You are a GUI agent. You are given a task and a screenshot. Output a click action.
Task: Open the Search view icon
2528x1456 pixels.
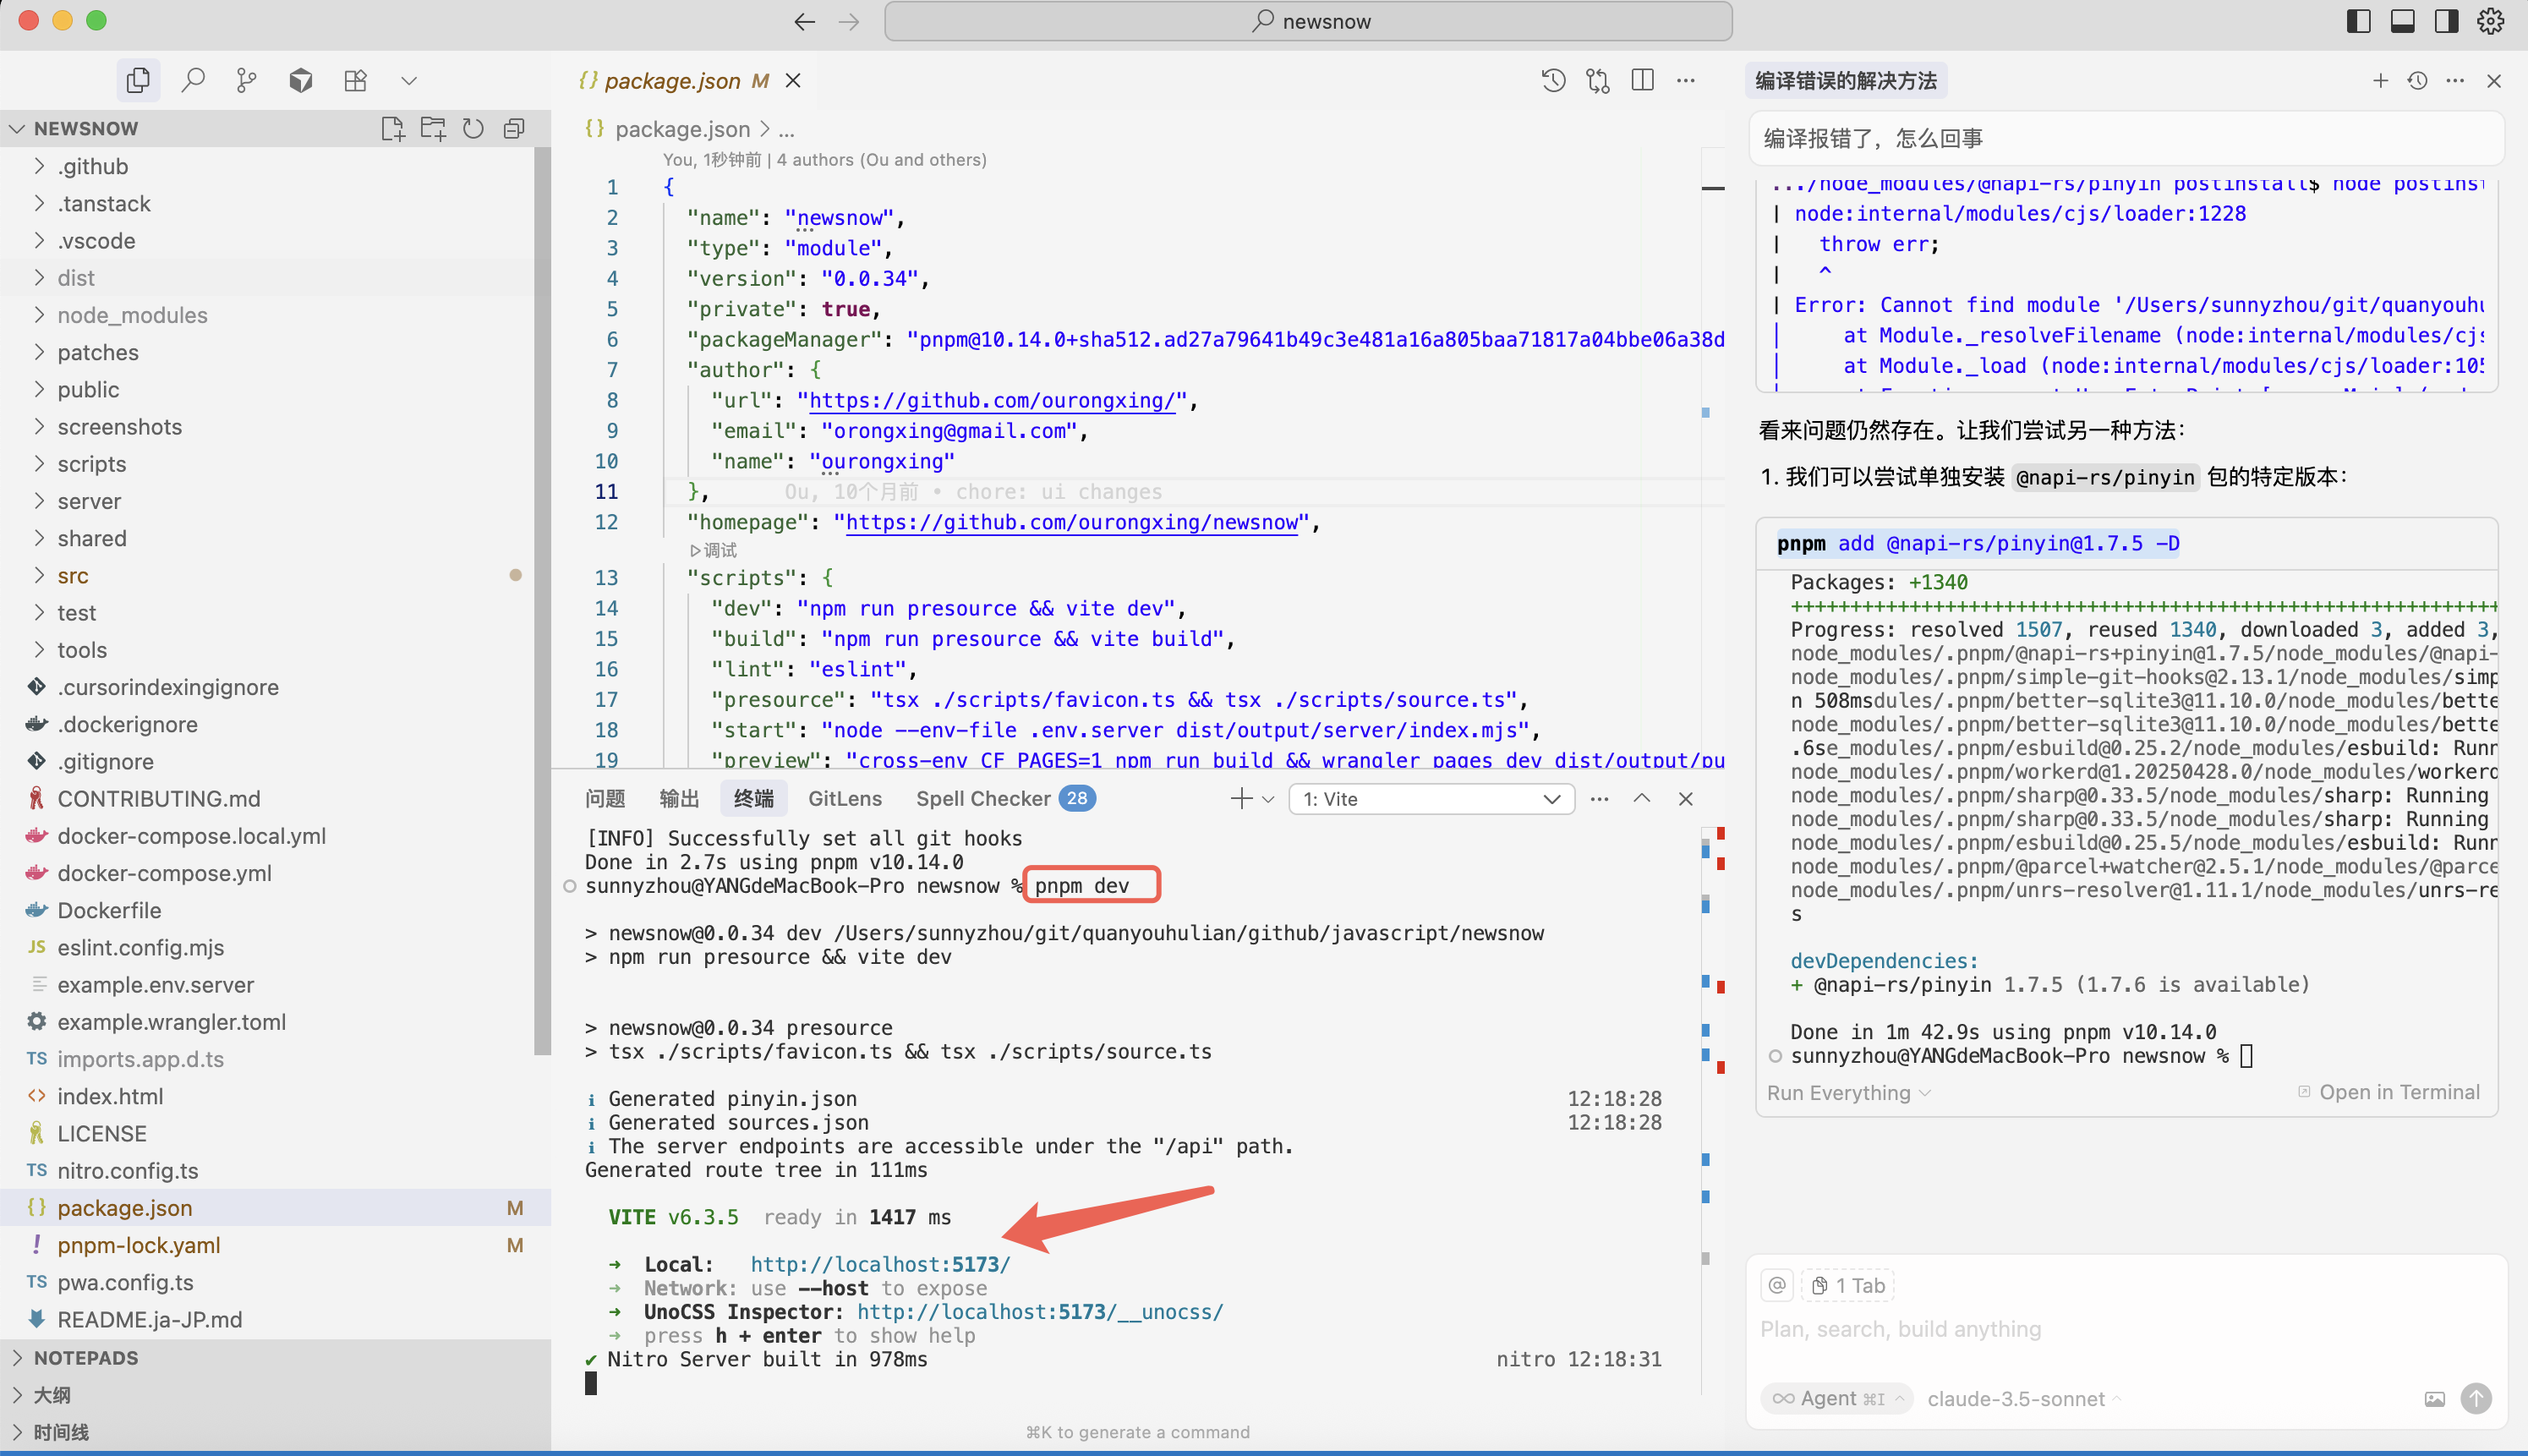tap(193, 80)
